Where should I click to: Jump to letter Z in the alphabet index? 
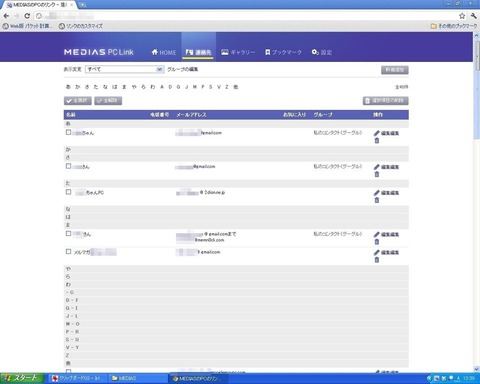pyautogui.click(x=227, y=87)
